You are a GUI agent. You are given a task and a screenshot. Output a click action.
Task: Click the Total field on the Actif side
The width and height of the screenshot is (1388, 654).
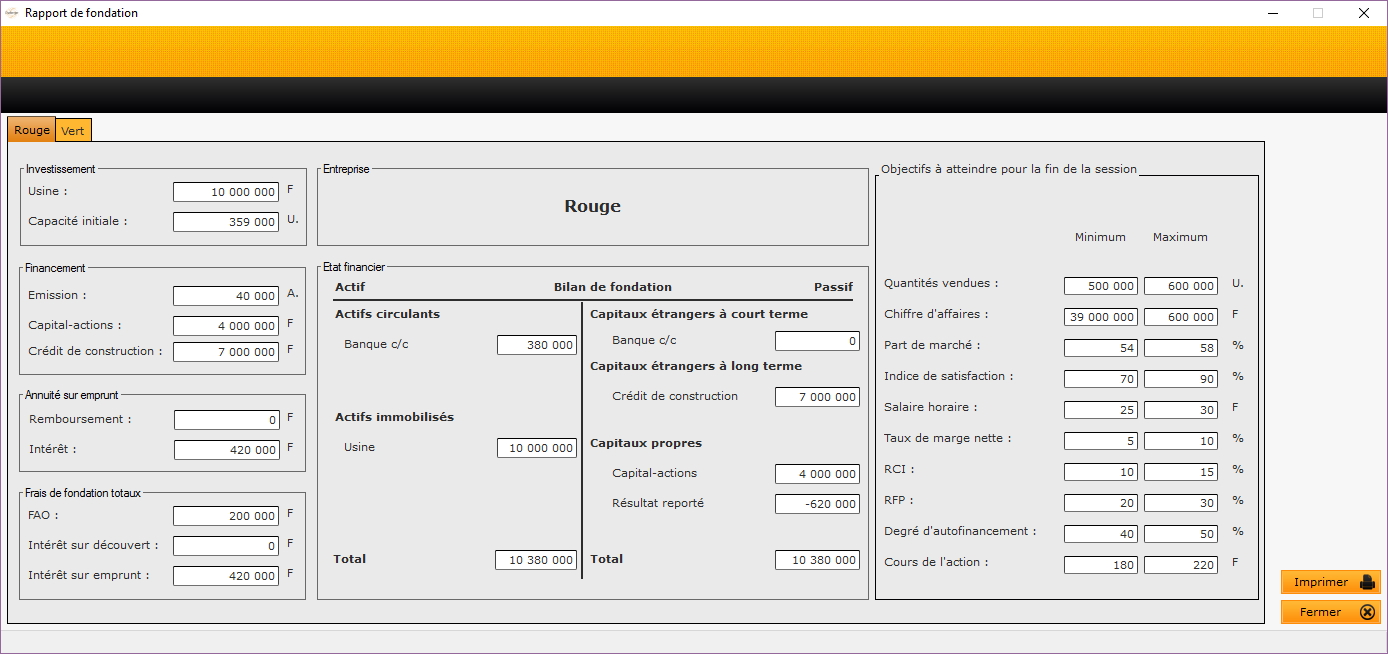[536, 560]
